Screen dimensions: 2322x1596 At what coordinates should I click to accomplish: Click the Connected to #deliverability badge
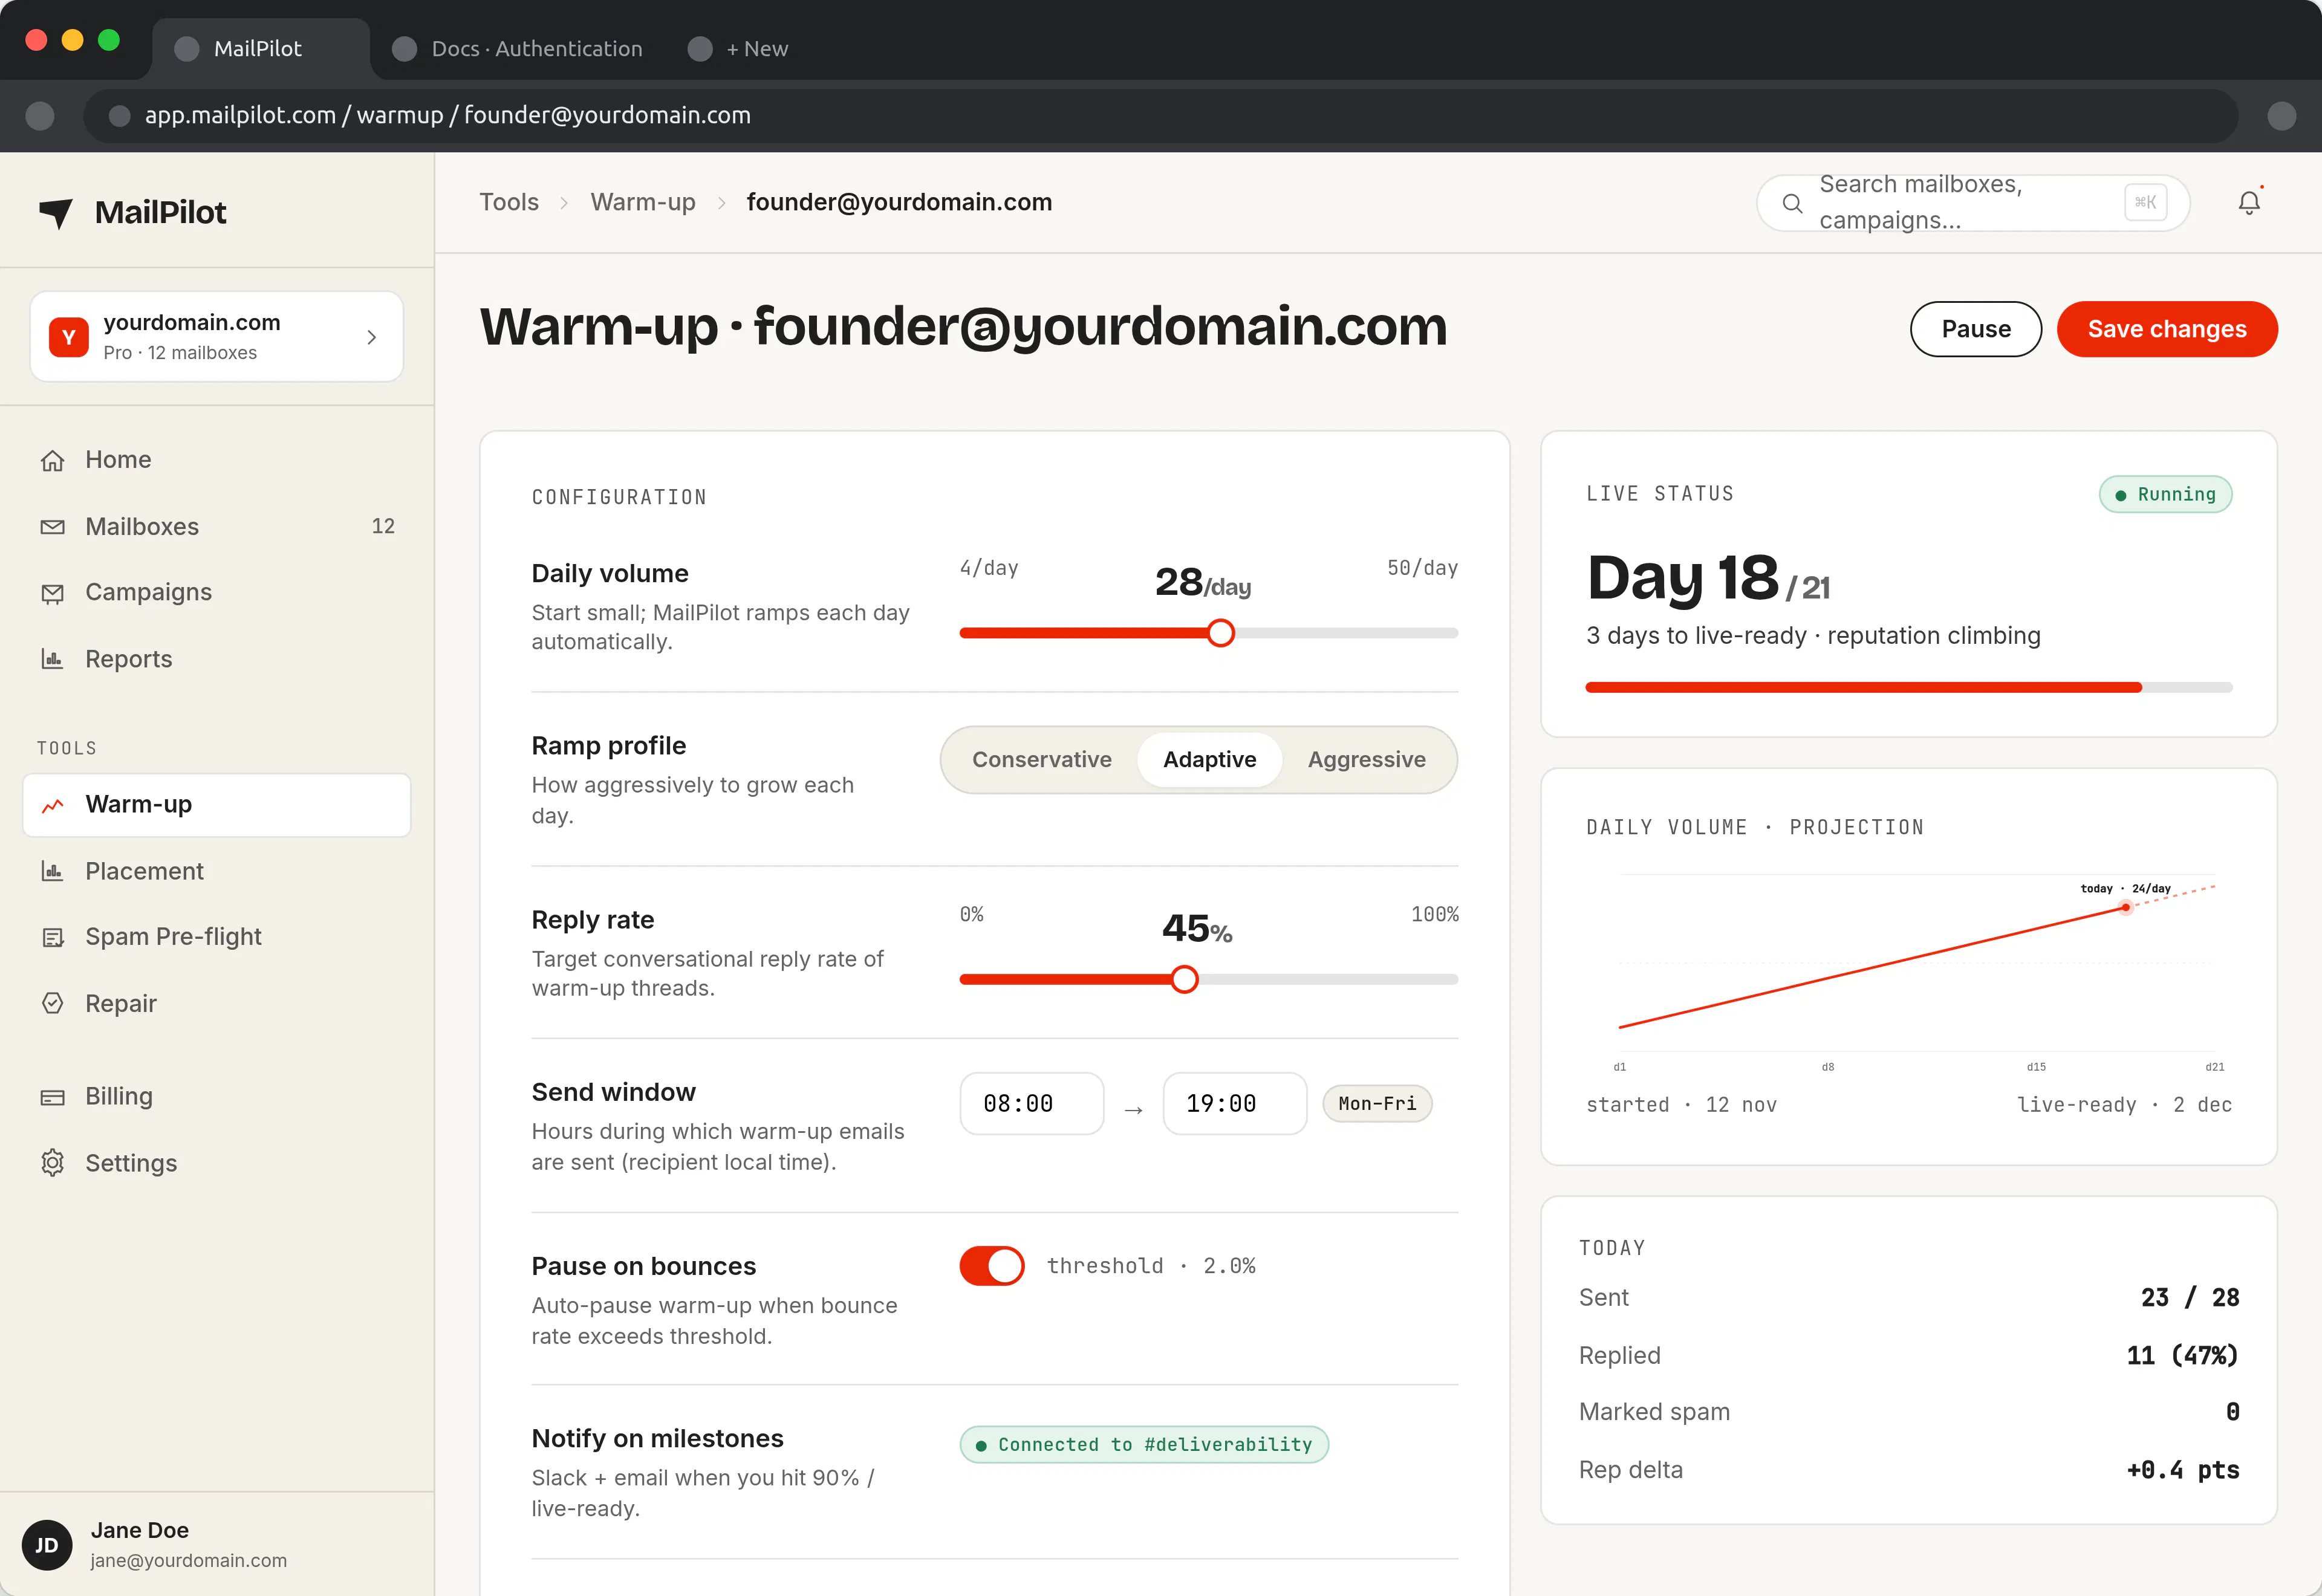pos(1144,1445)
